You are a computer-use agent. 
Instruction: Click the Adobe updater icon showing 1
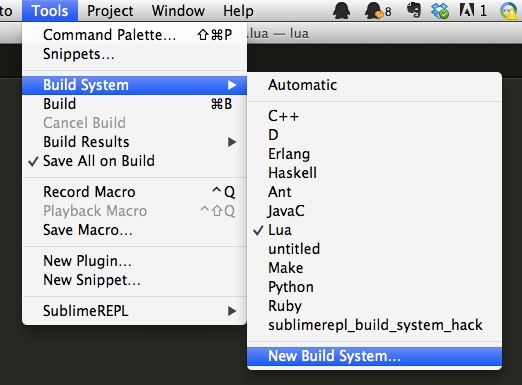coord(473,11)
